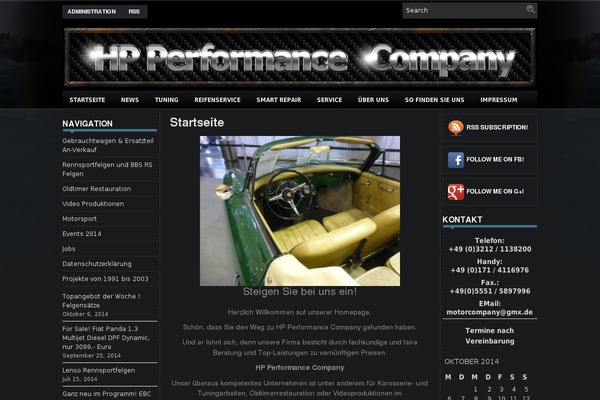
Task: Open Fiat Panda 1.3 Multijet post
Action: [106, 338]
